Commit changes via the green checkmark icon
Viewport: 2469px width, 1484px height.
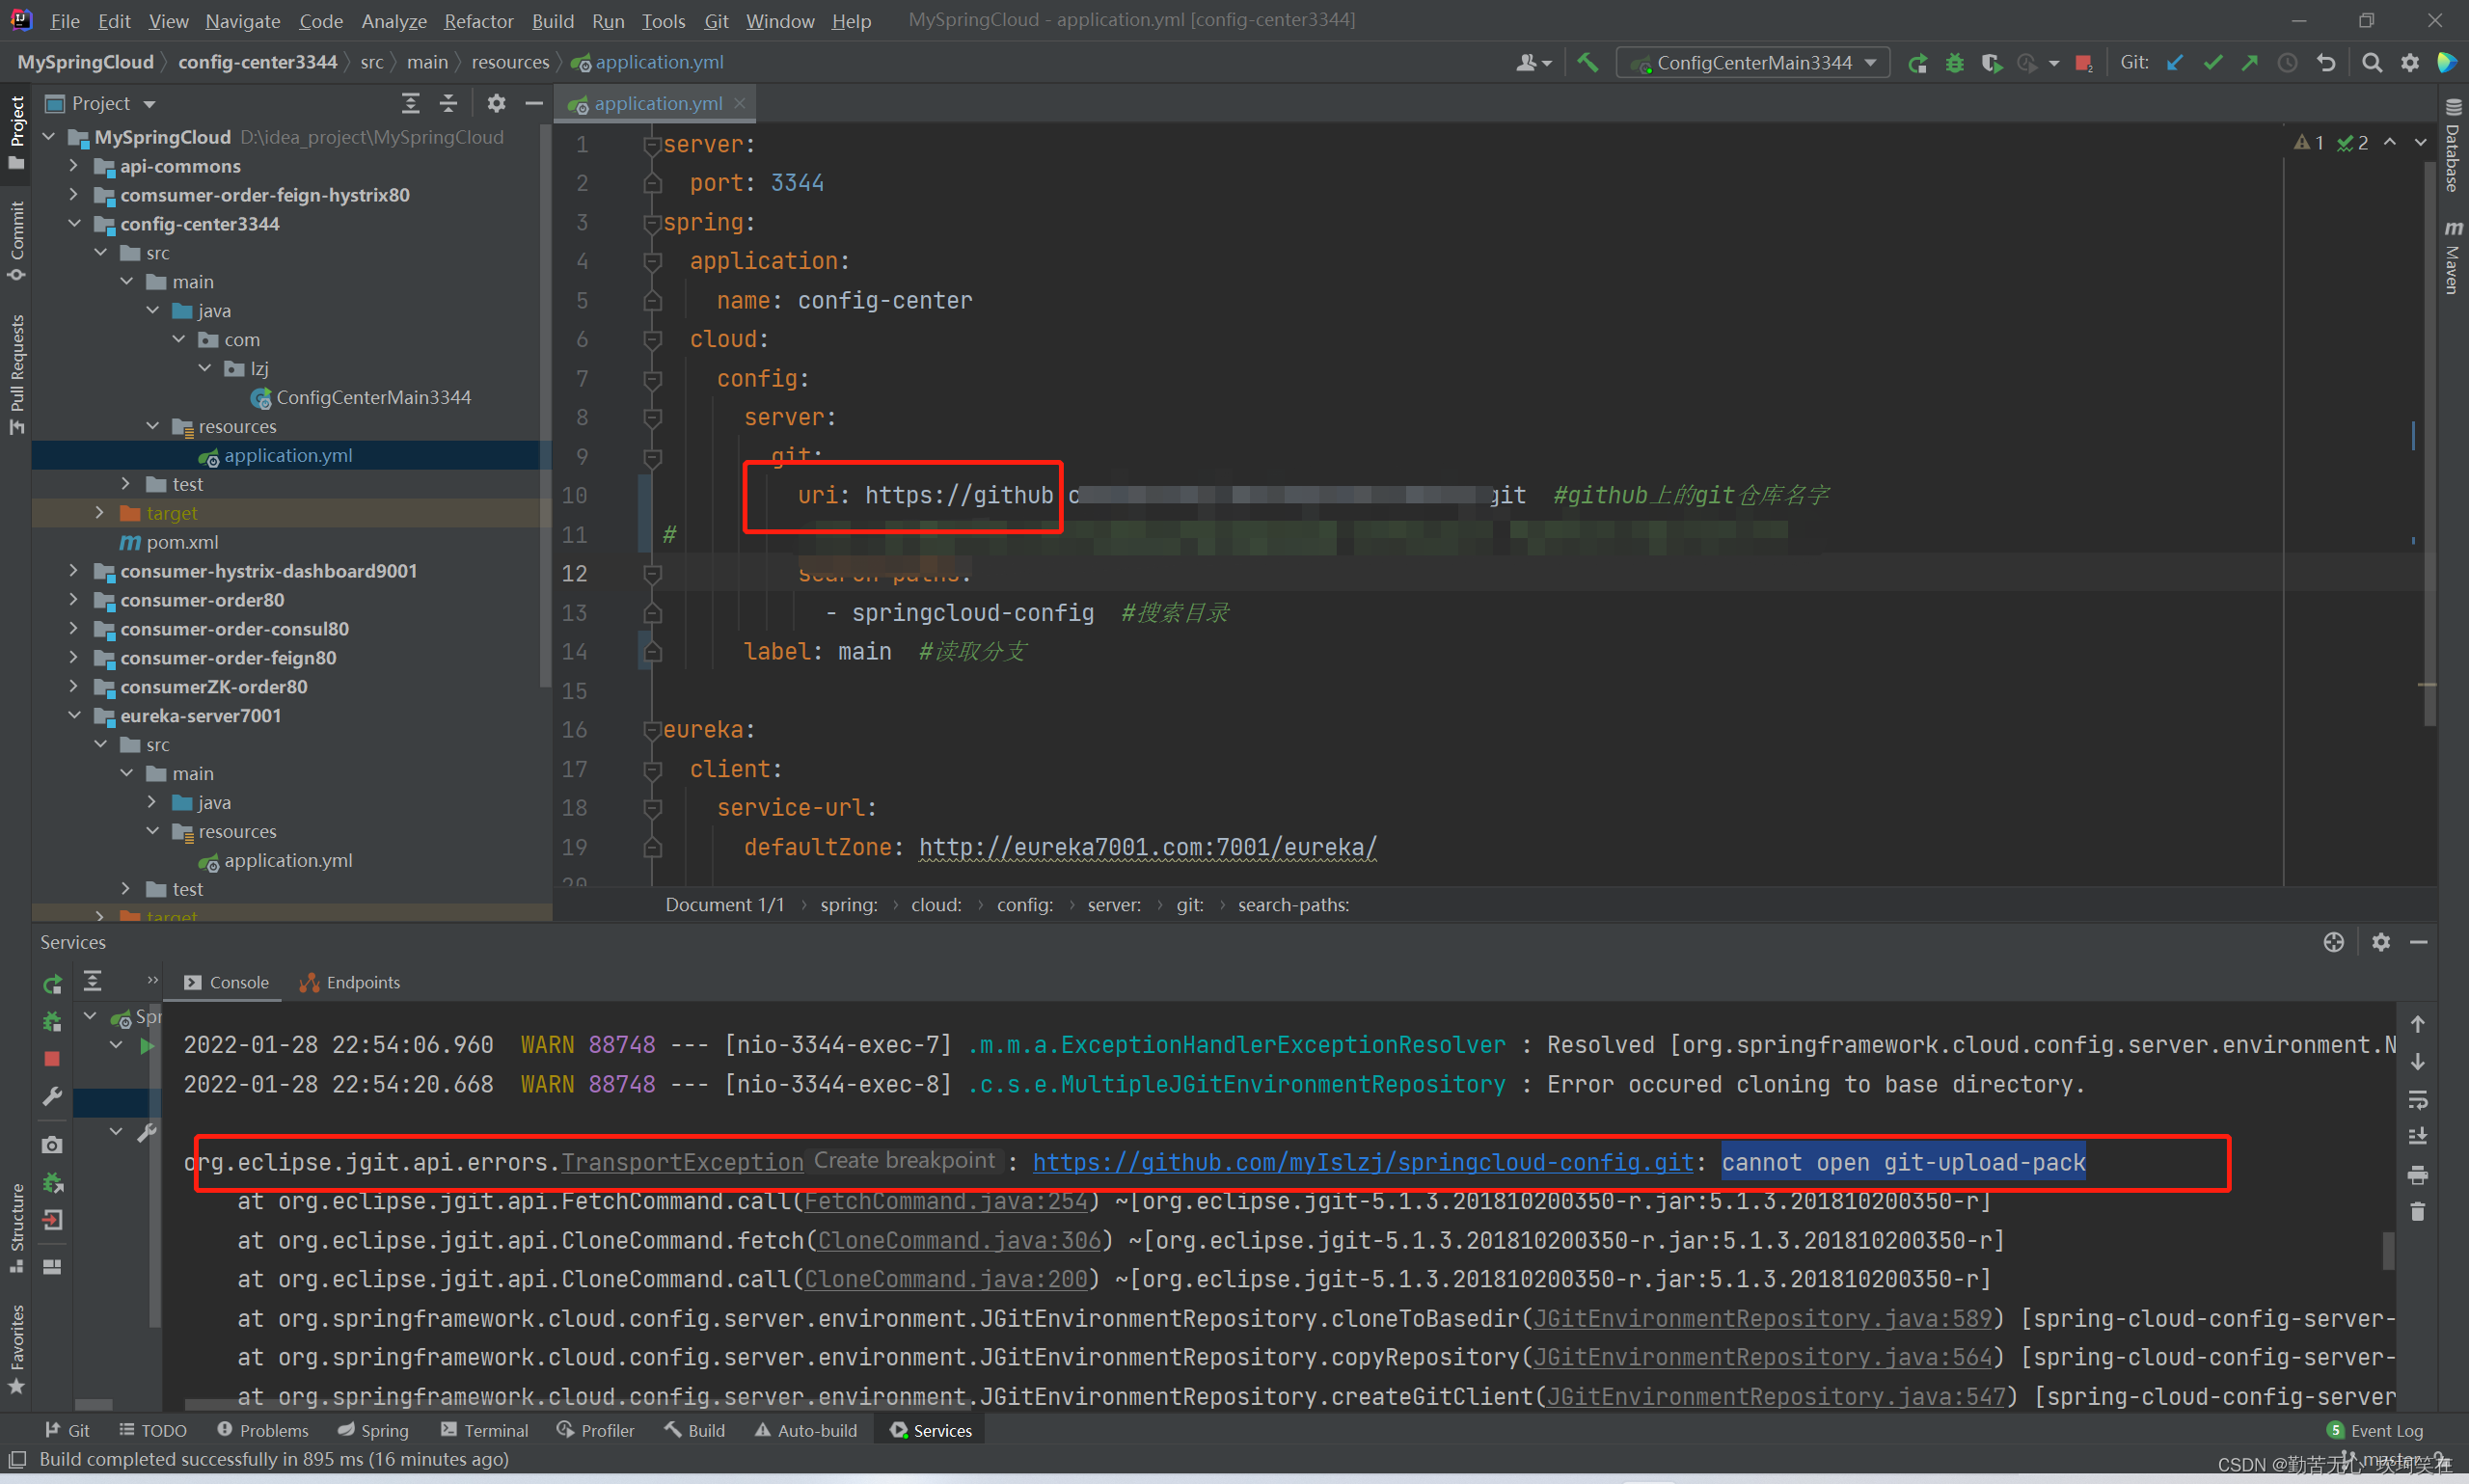pos(2212,62)
